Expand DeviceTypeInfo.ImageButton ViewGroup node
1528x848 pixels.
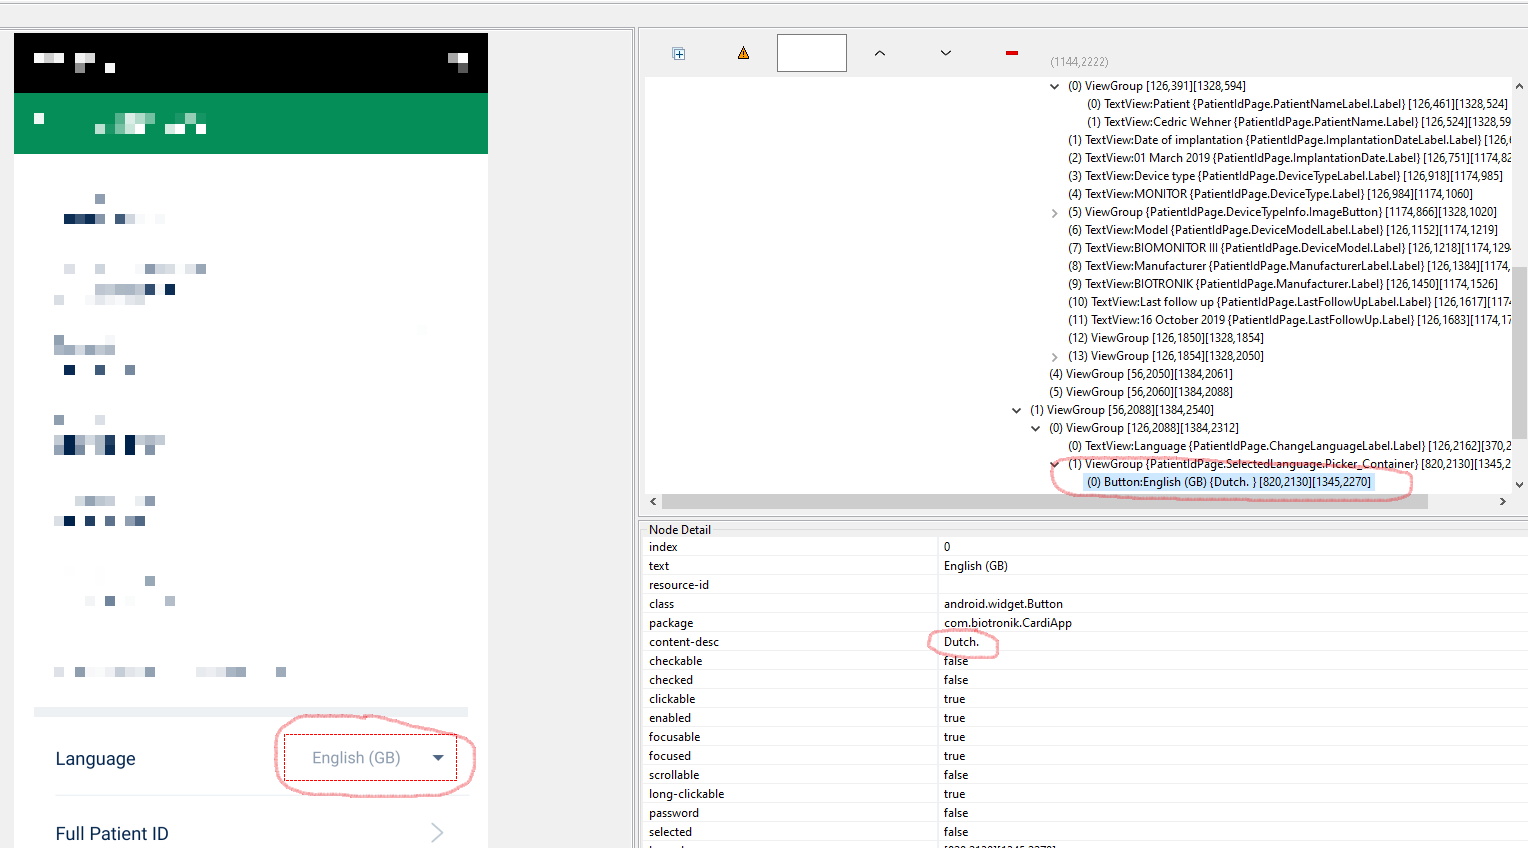[1054, 213]
